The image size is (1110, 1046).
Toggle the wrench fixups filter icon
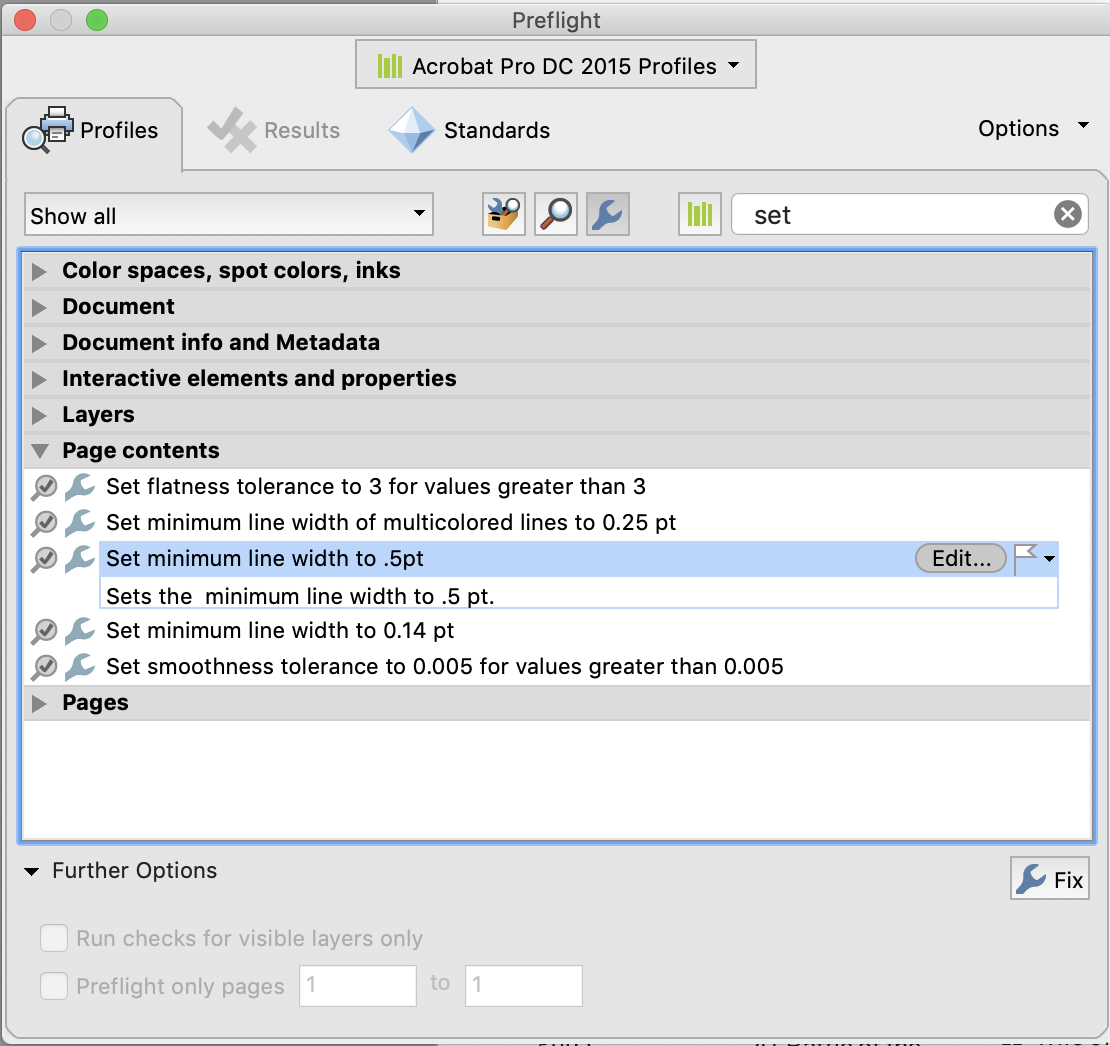[607, 214]
